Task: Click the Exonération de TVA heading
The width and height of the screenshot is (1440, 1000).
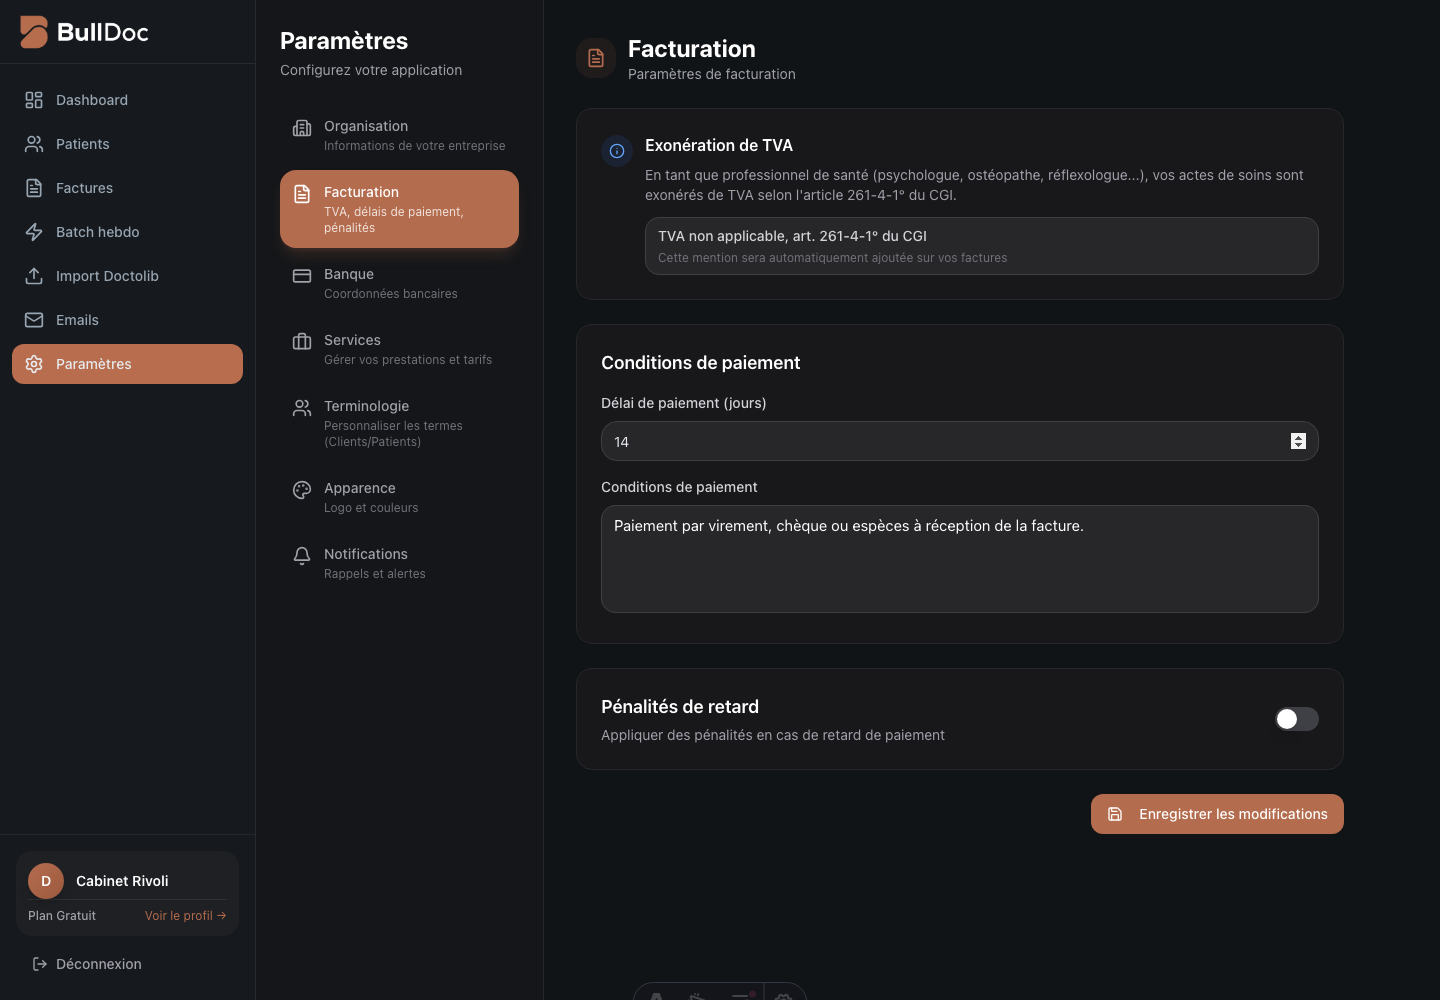Action: click(x=719, y=145)
